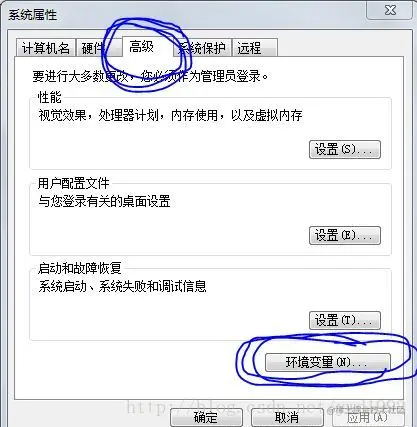Switch to the 系统保护 tab
Viewport: 417px width, 427px height.
(202, 48)
